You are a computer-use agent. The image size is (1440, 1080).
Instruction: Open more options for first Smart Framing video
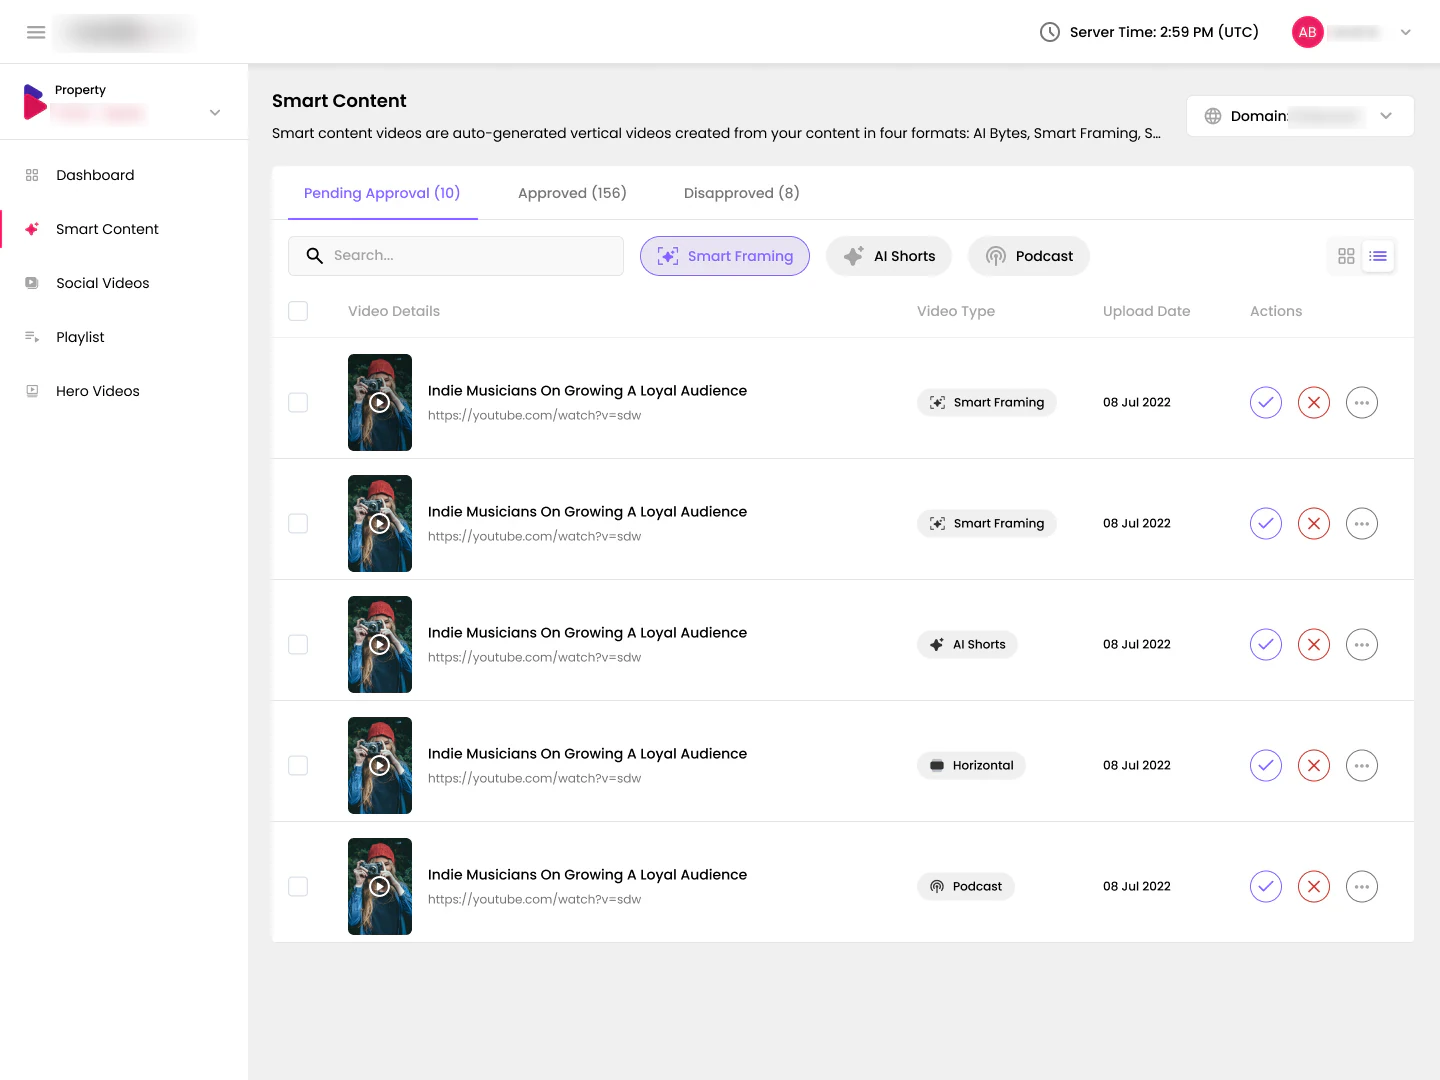click(x=1362, y=402)
